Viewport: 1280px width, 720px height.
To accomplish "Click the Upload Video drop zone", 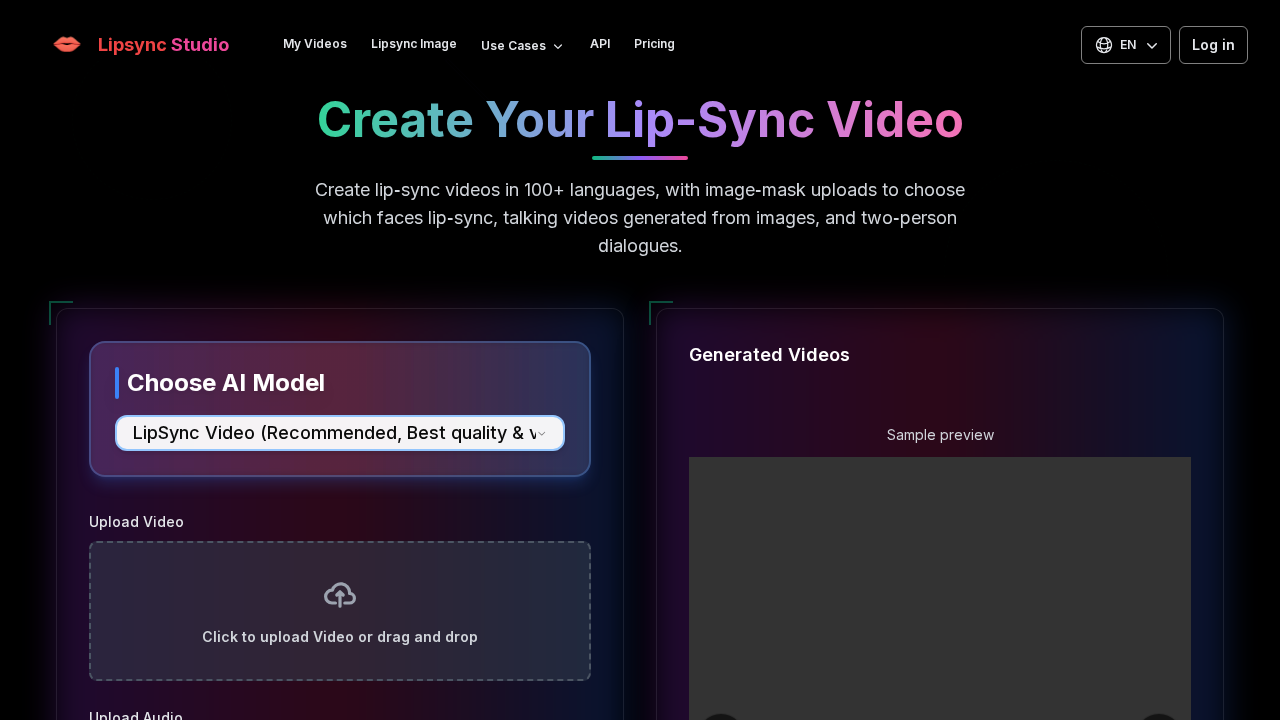I will tap(339, 610).
